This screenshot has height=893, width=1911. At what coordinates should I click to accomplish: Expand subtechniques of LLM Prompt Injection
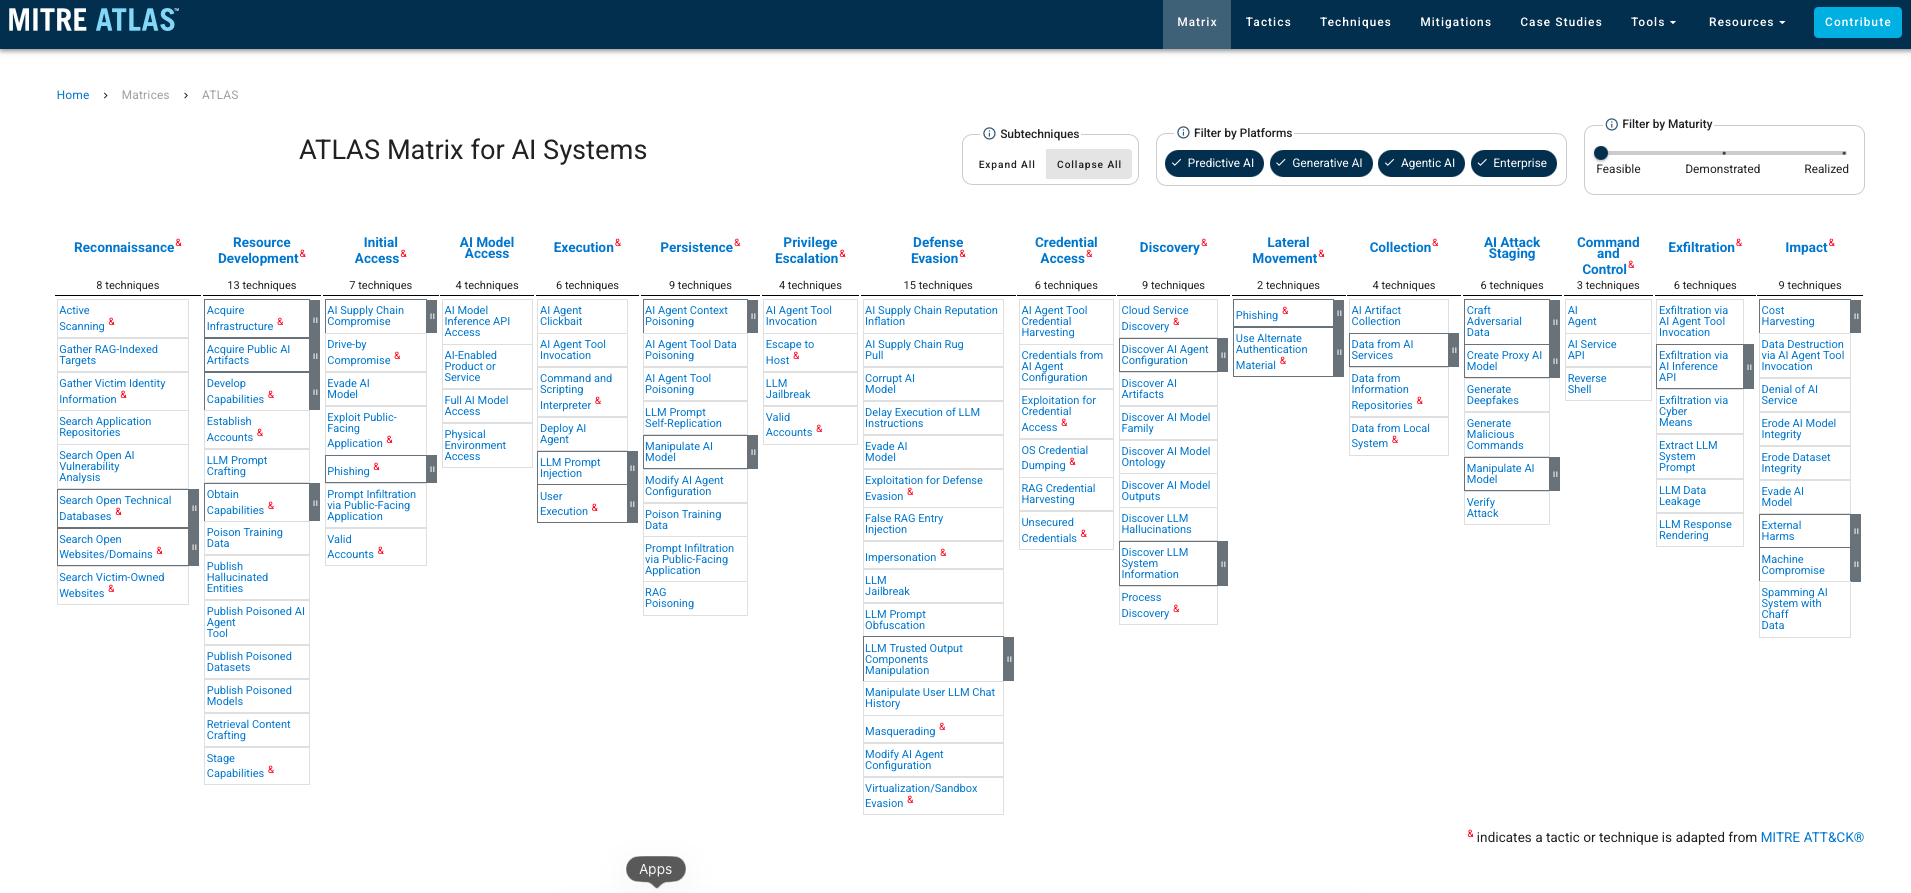[632, 468]
